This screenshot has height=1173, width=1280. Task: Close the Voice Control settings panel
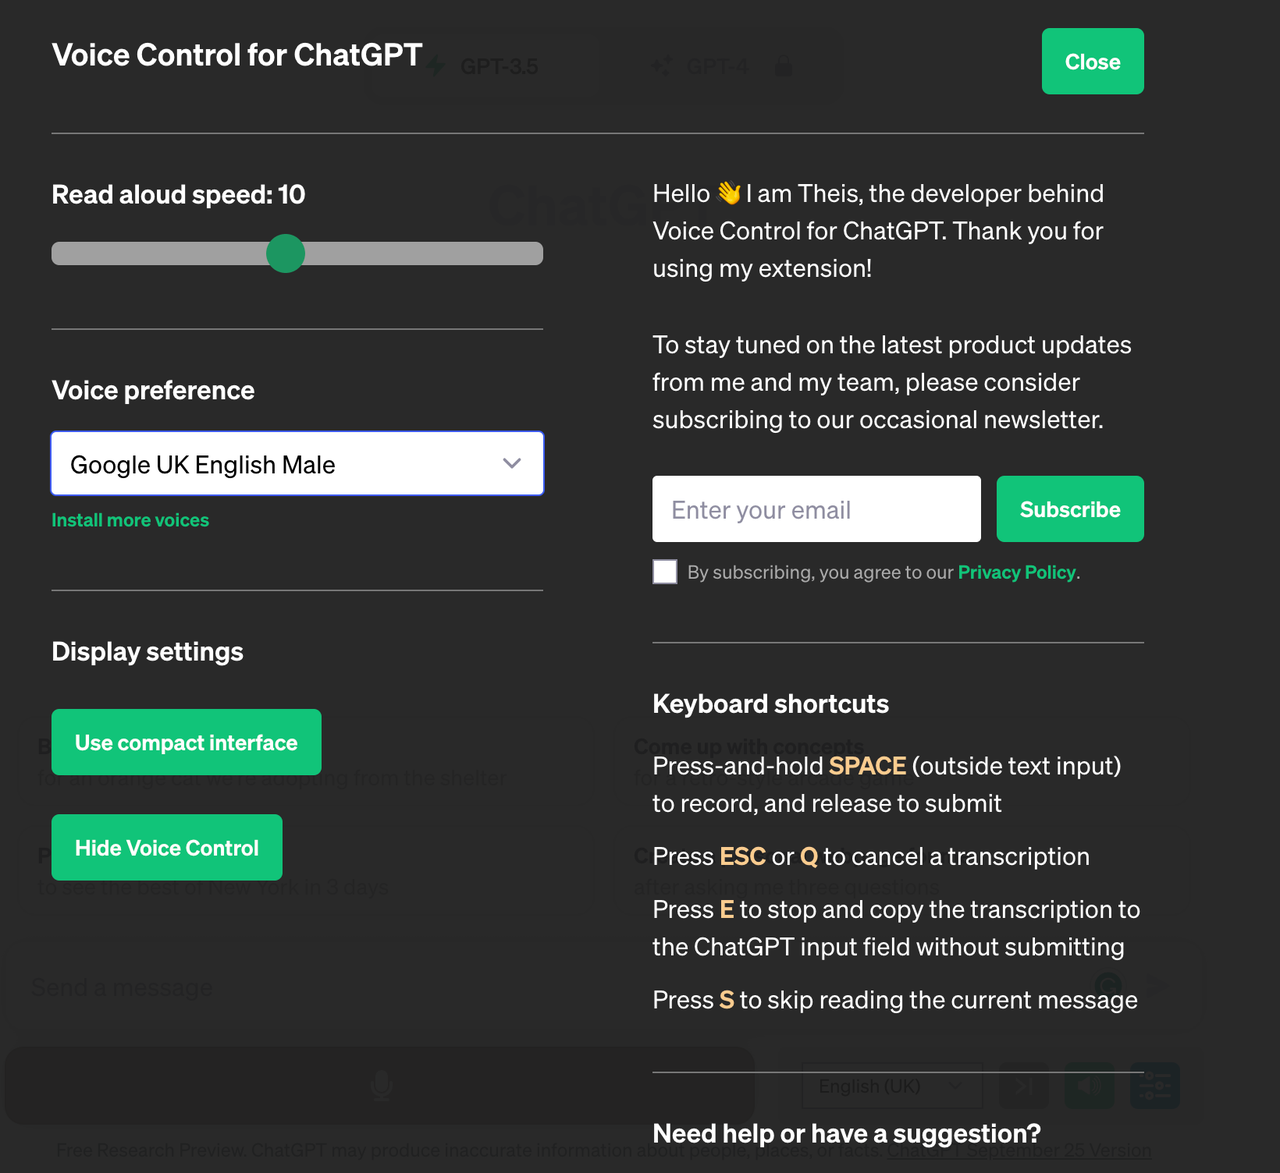coord(1093,61)
